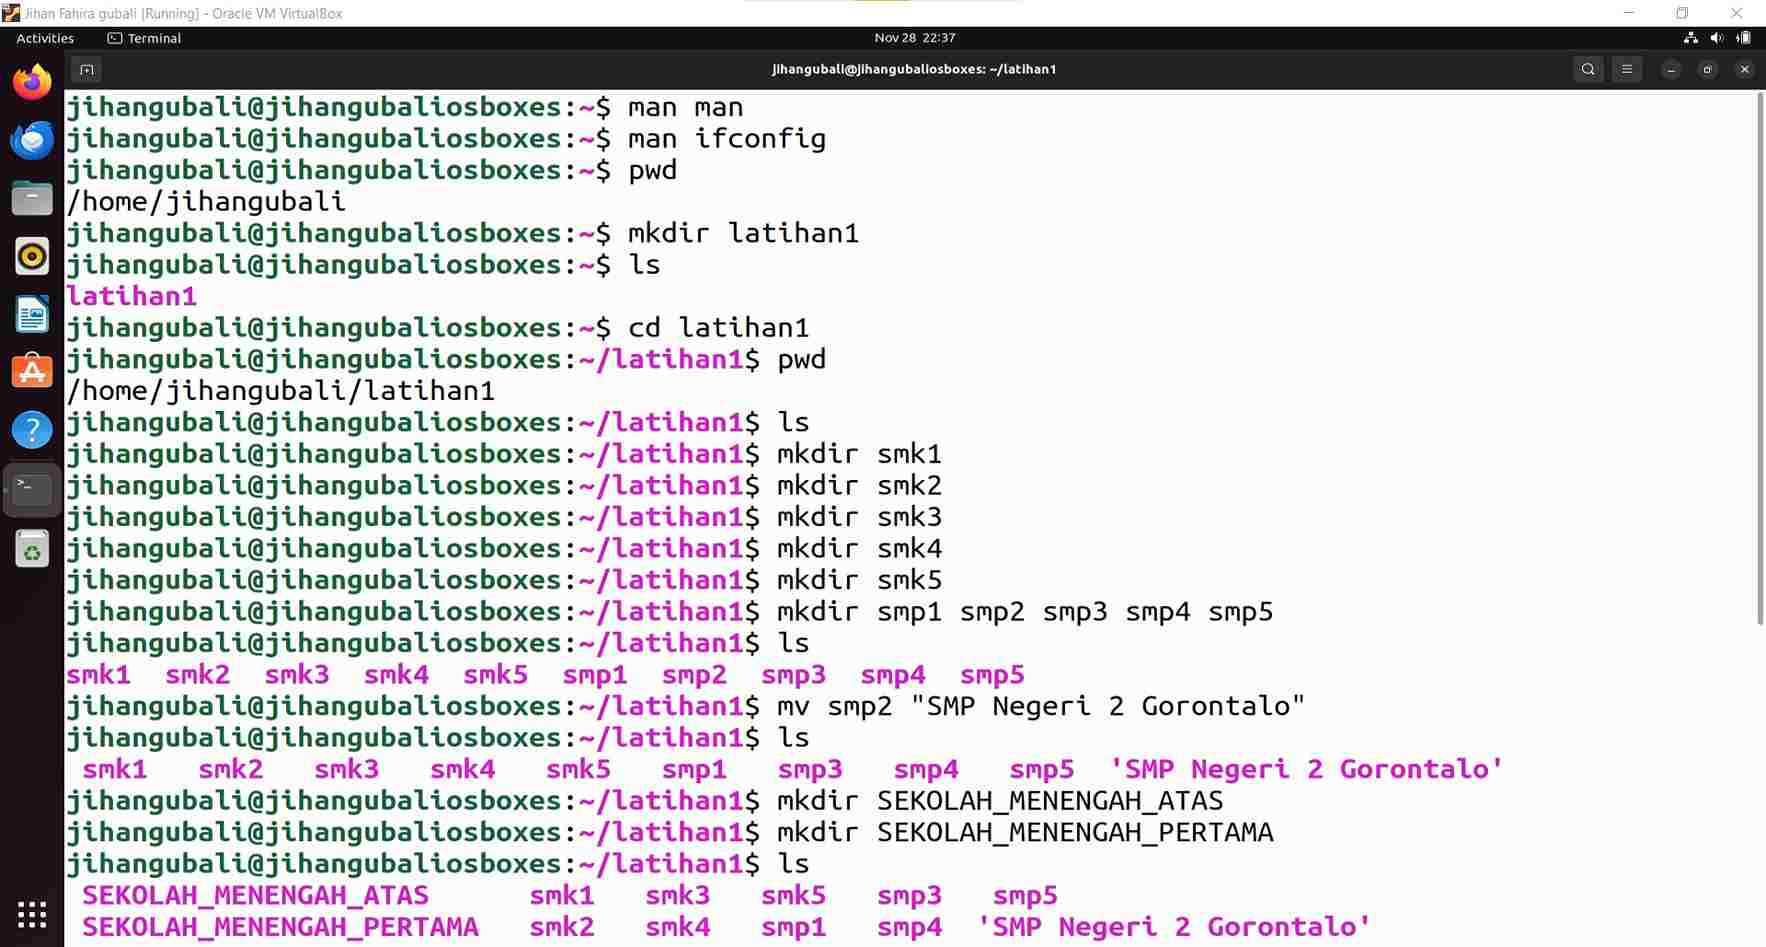
Task: Open Rhythmbox music player in dock
Action: 32,256
